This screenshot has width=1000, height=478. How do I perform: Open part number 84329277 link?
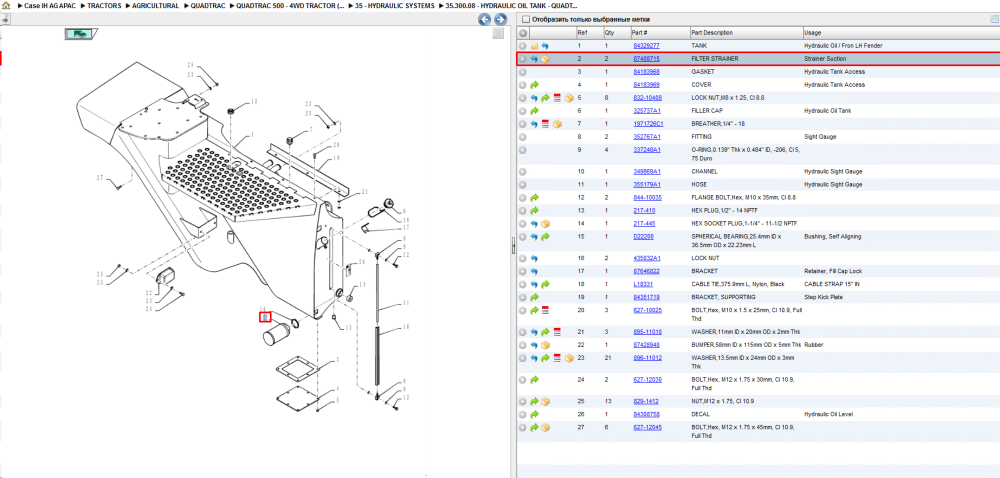(646, 46)
